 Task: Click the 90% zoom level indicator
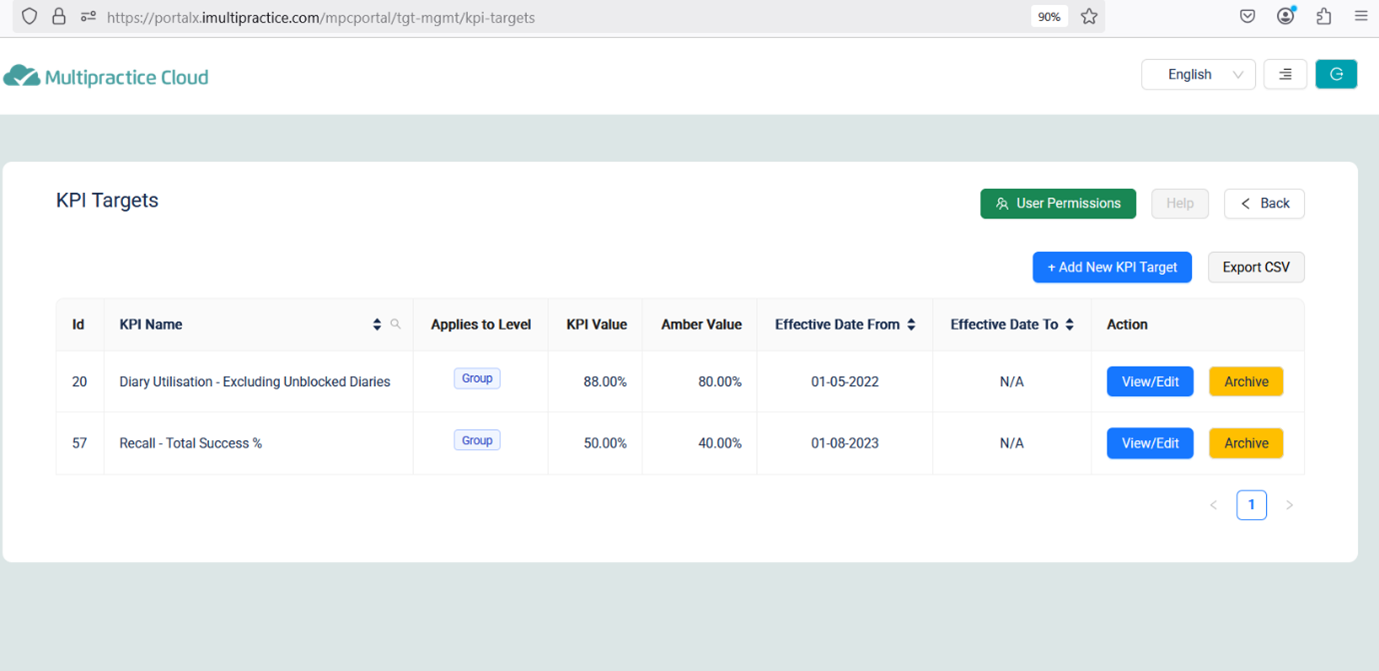1049,16
